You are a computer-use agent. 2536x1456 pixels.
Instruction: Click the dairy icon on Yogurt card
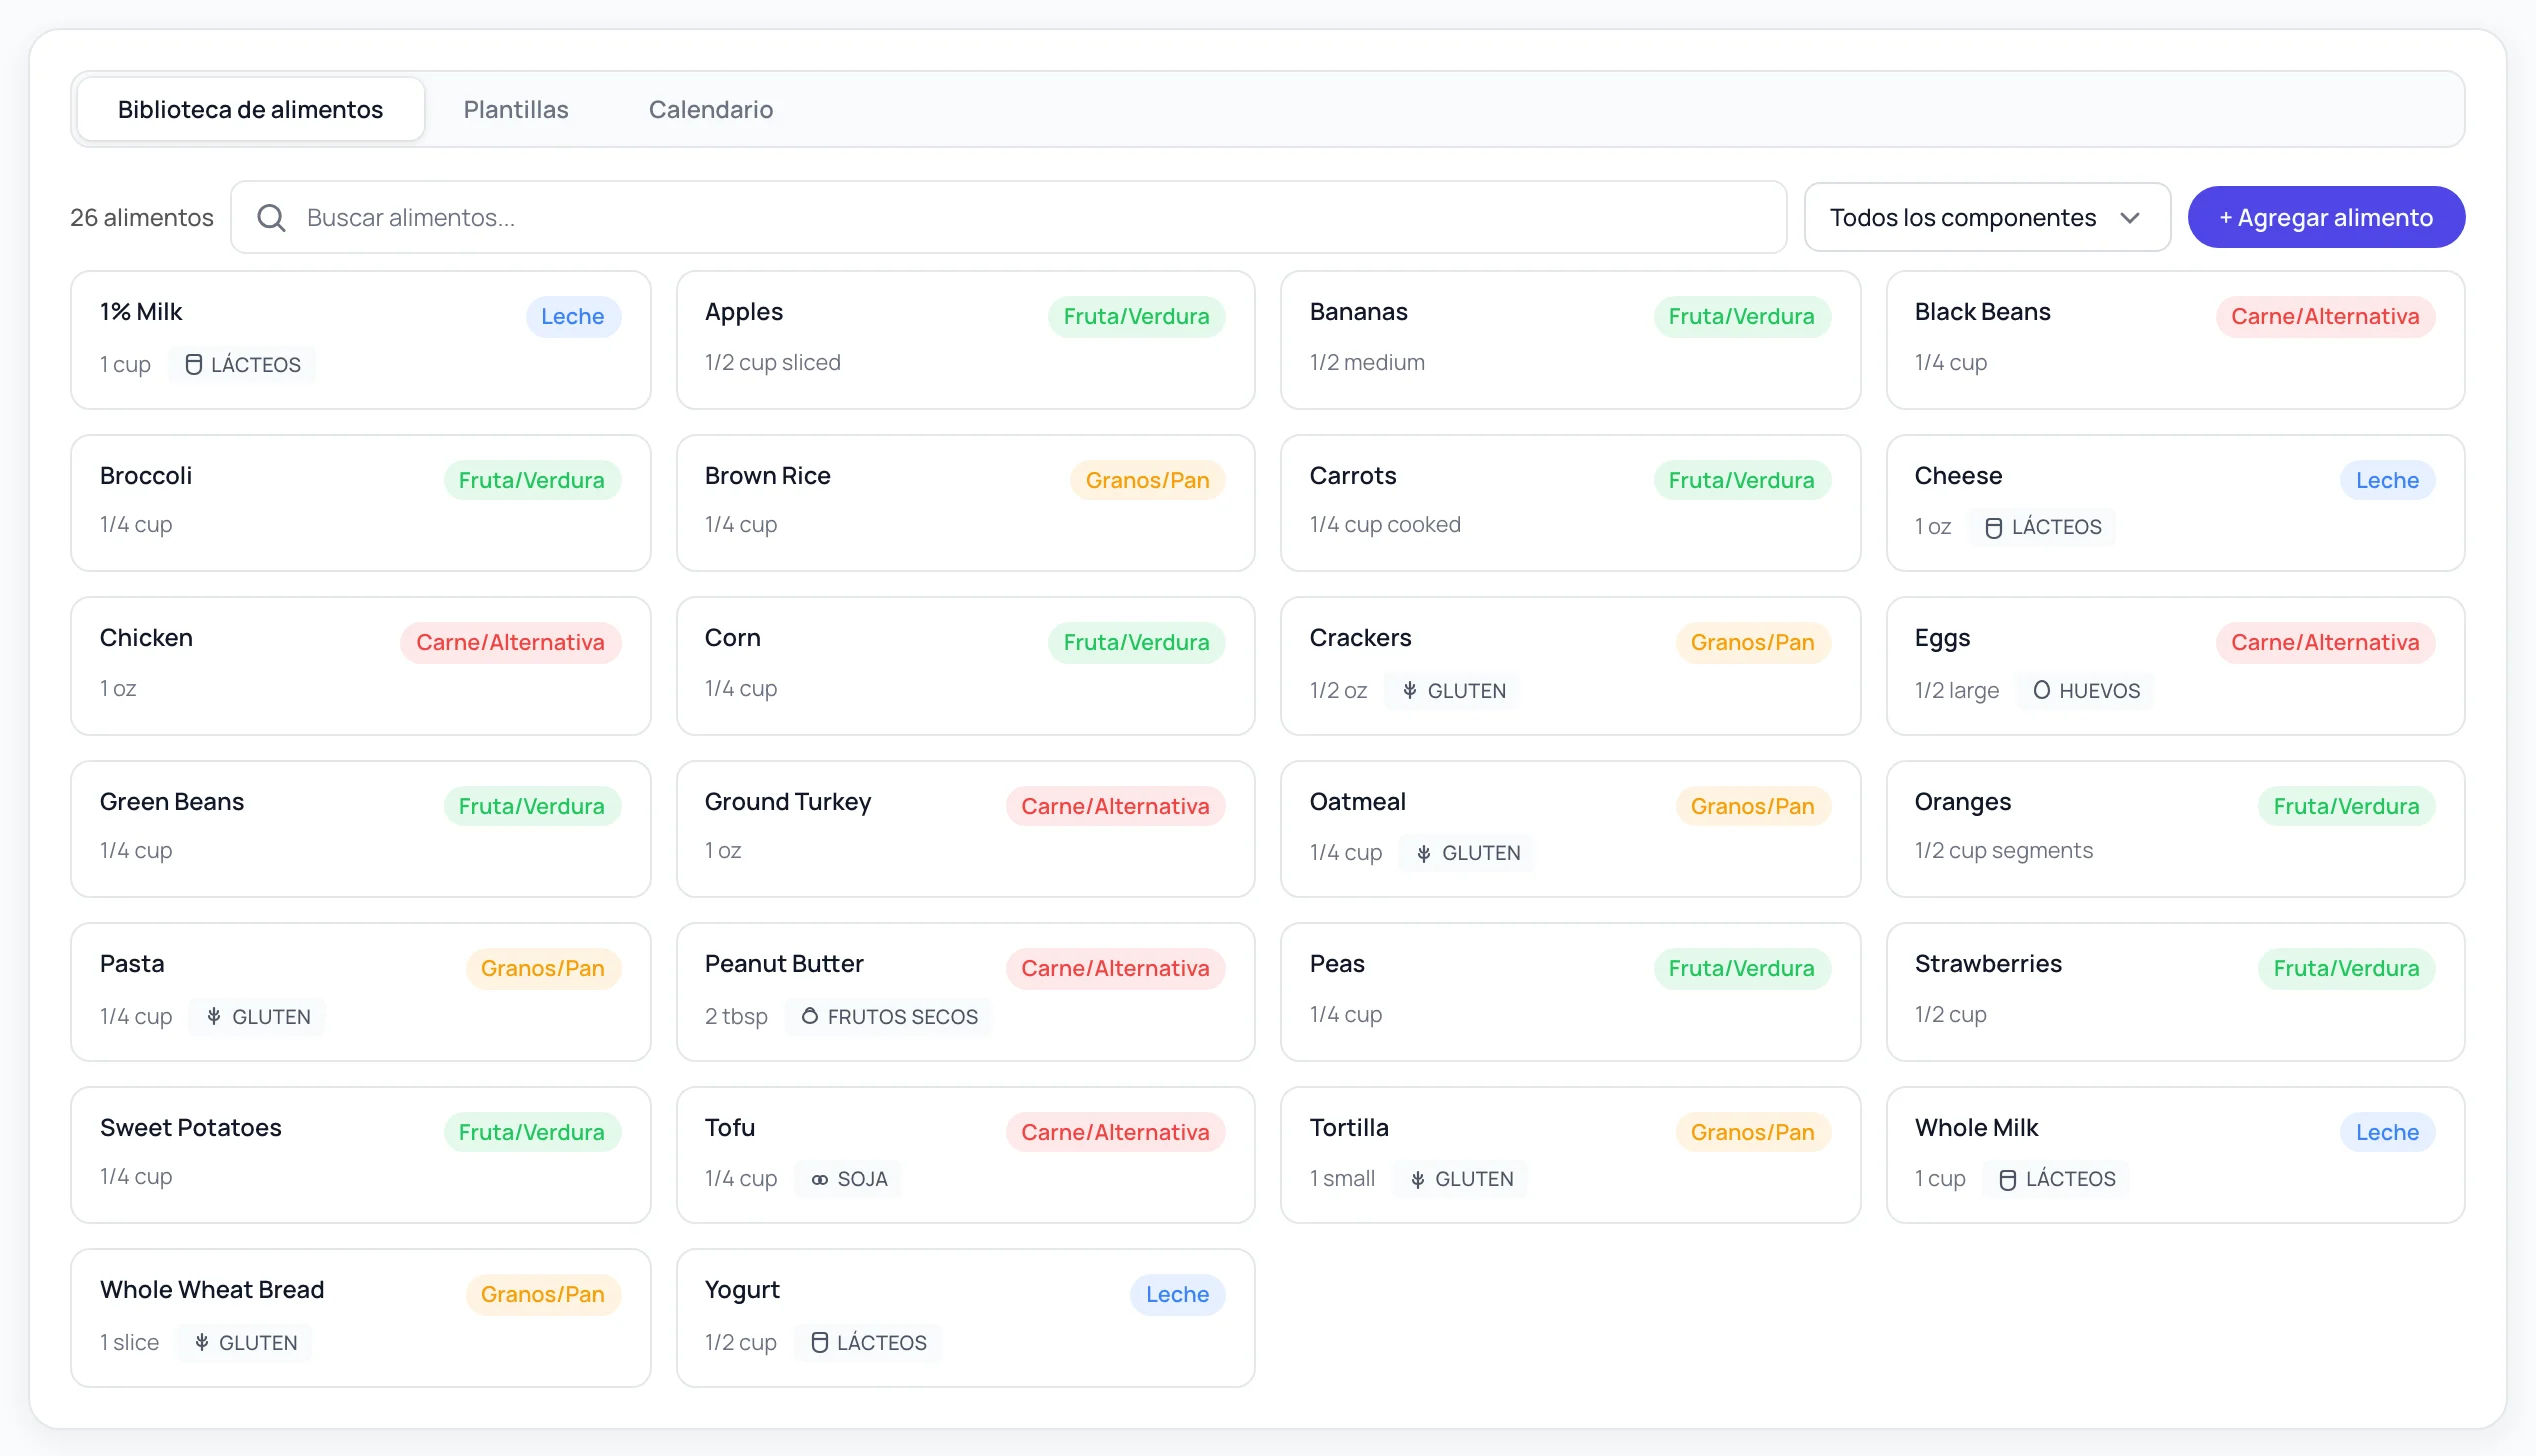819,1342
